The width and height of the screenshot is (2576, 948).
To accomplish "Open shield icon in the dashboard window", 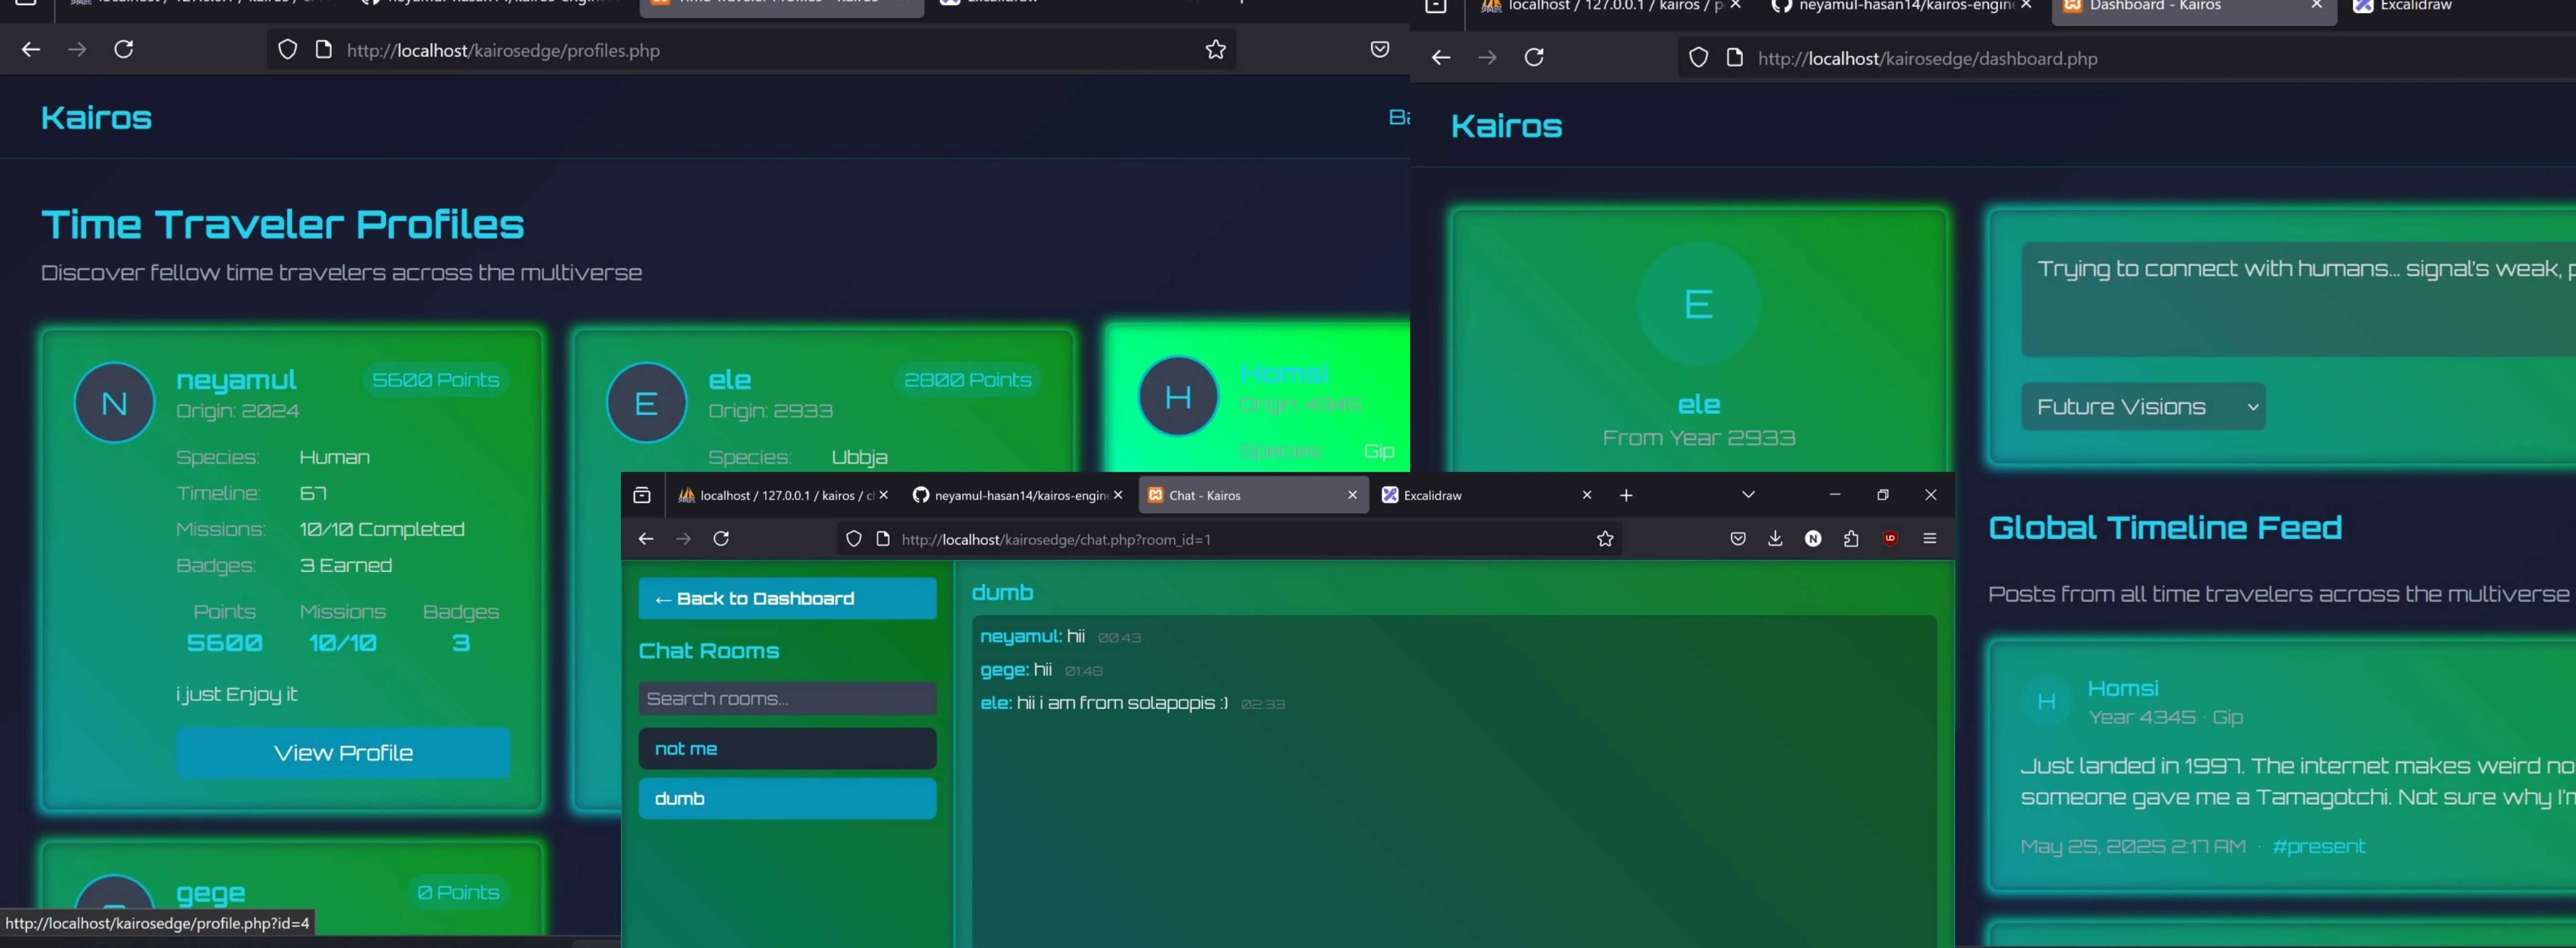I will coord(1698,57).
